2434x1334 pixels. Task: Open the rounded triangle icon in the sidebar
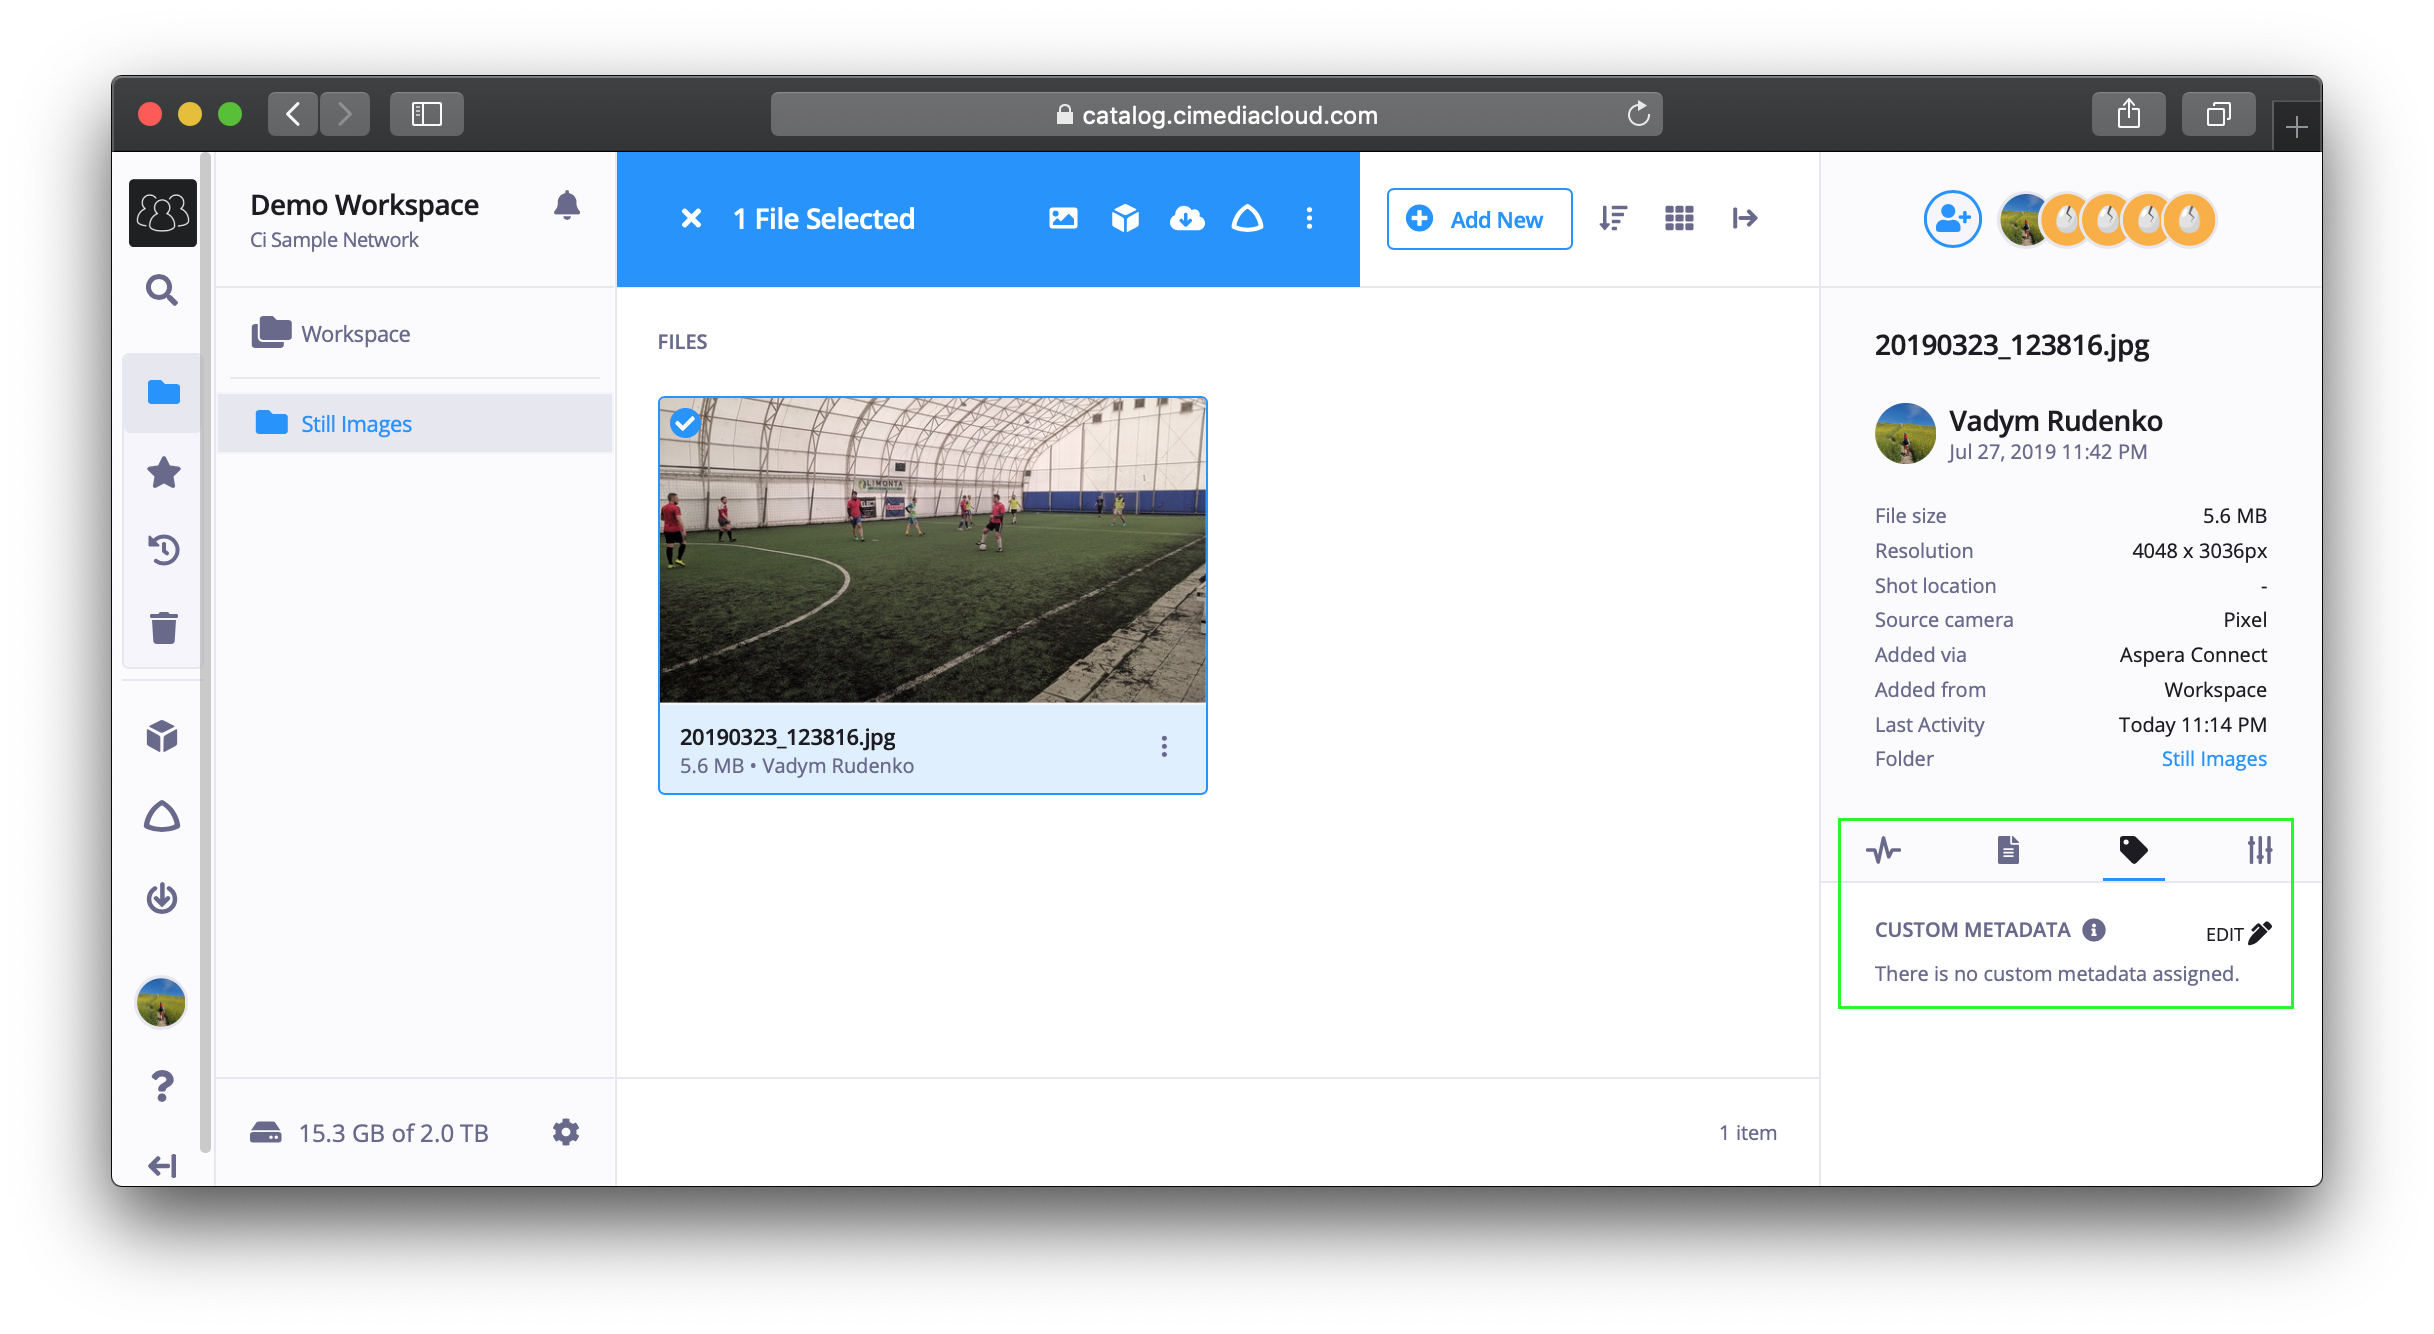point(162,817)
